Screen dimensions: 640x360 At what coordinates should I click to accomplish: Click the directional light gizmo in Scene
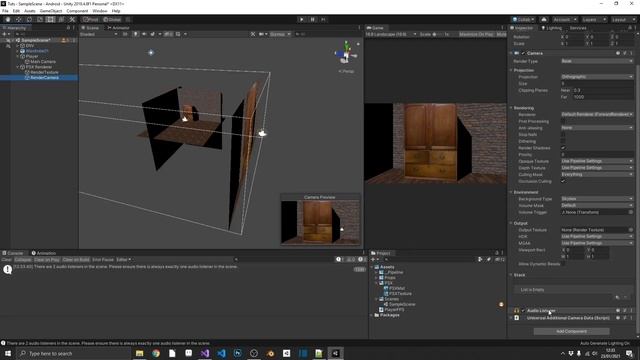[x=151, y=52]
